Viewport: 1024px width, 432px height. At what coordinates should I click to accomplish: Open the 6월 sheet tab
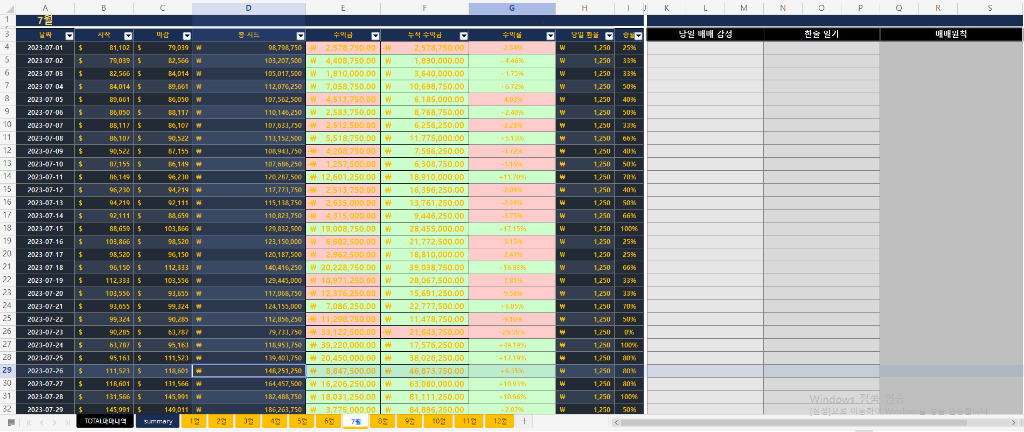point(329,422)
